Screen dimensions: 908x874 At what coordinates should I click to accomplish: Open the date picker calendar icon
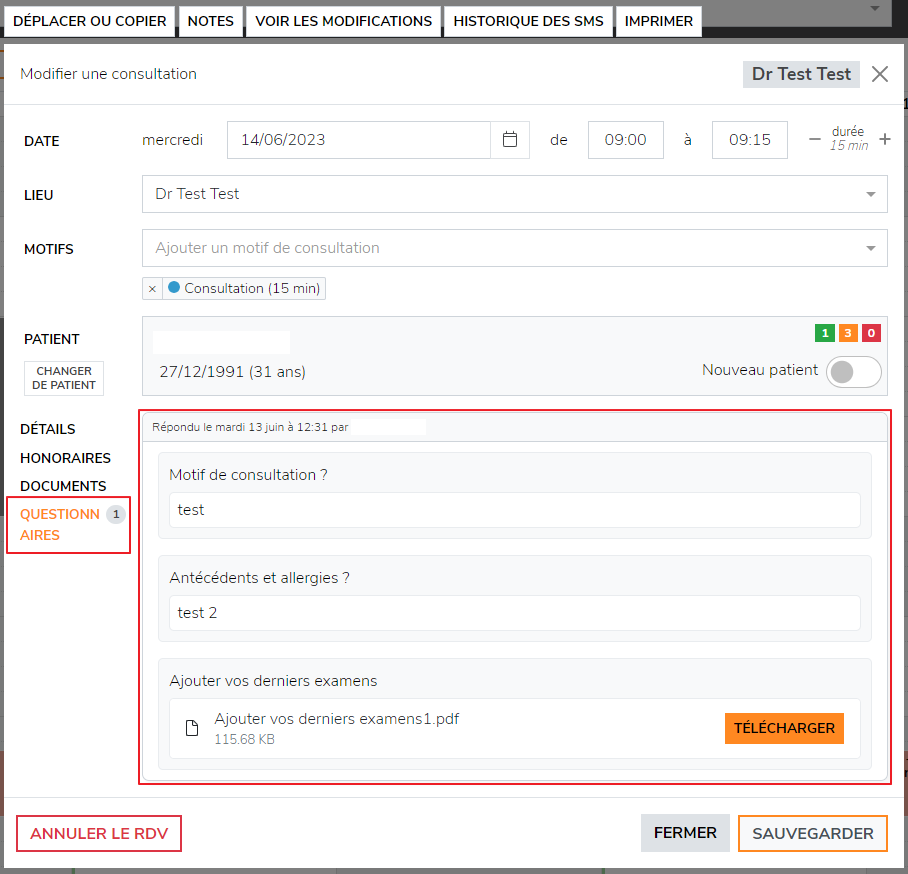pyautogui.click(x=510, y=140)
